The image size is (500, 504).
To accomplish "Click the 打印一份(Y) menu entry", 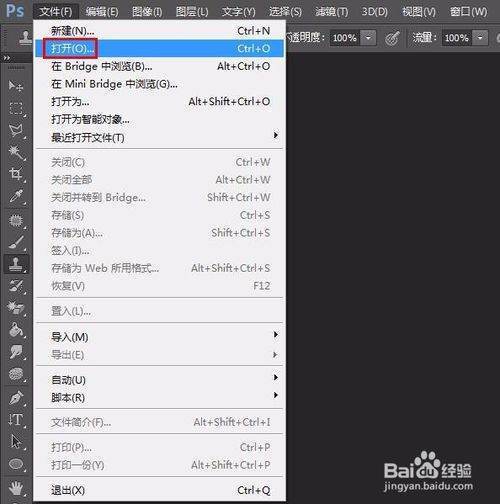I will click(x=160, y=465).
